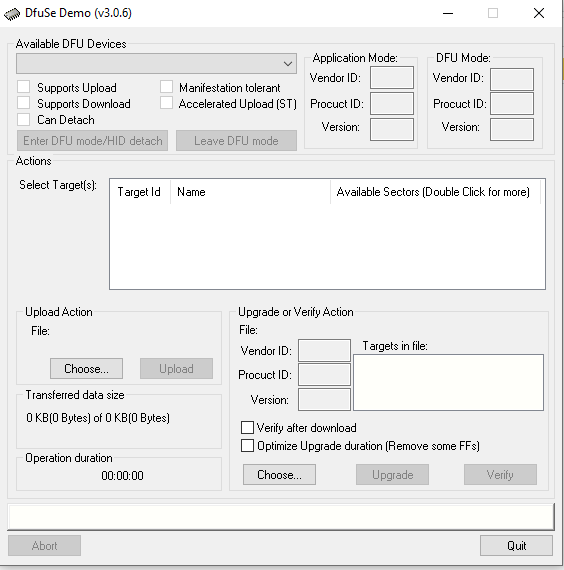
Task: Toggle the Can Detach checkbox
Action: (x=24, y=119)
